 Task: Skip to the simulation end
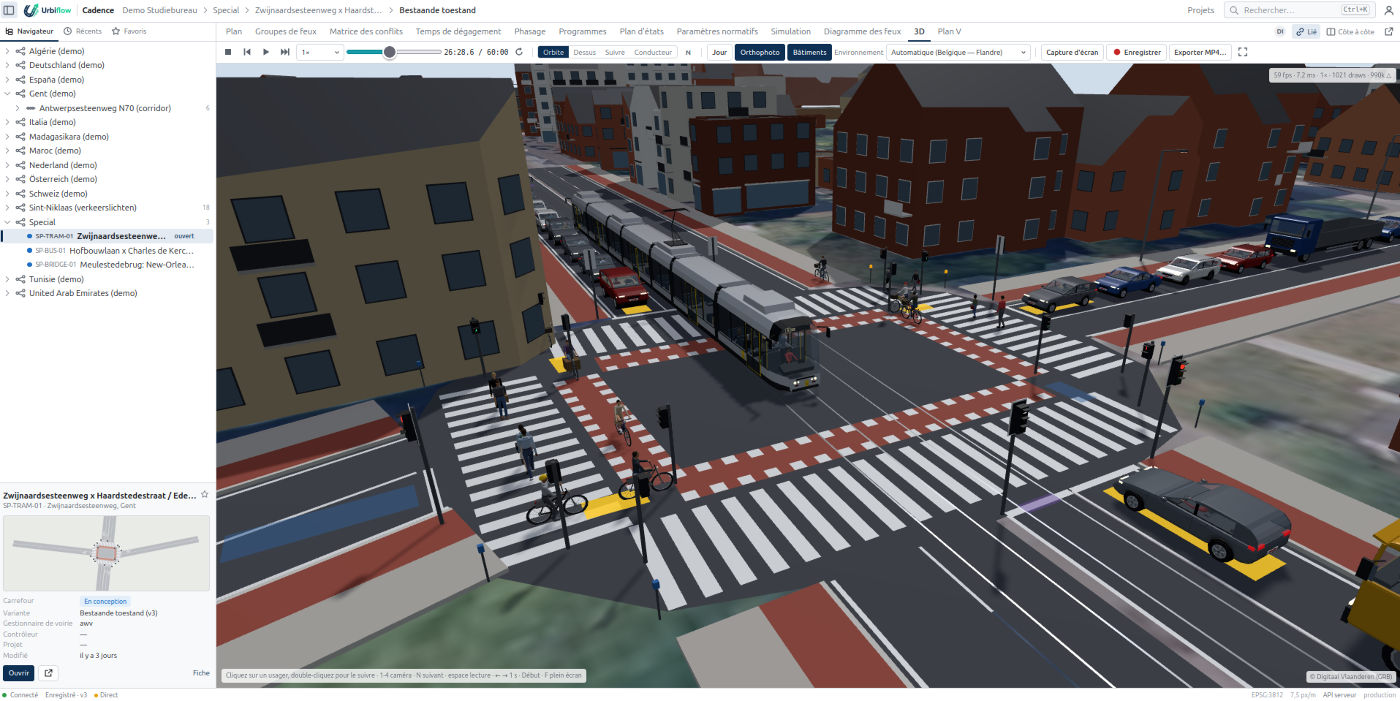(285, 52)
